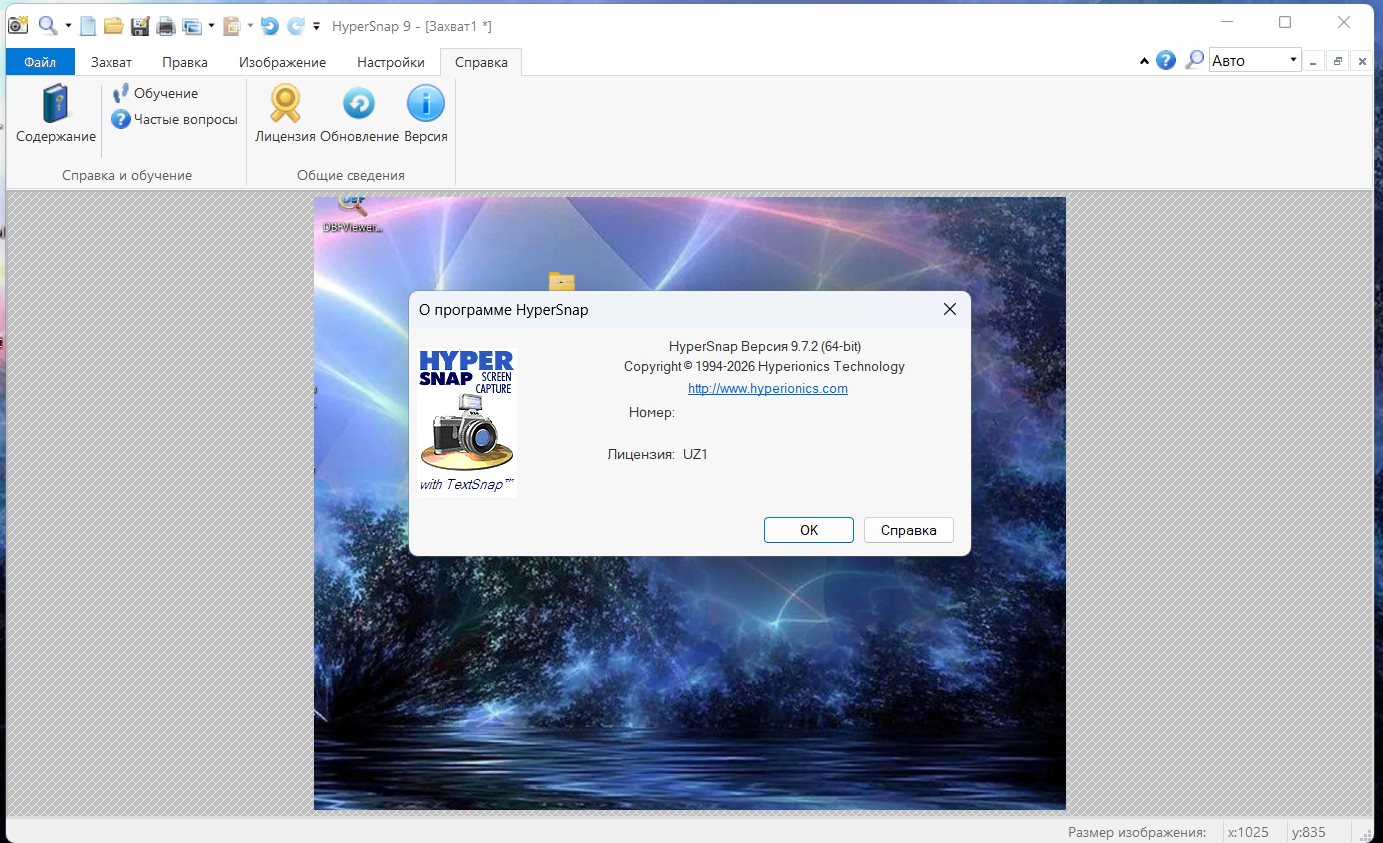
Task: Click the Версия info icon
Action: click(426, 115)
